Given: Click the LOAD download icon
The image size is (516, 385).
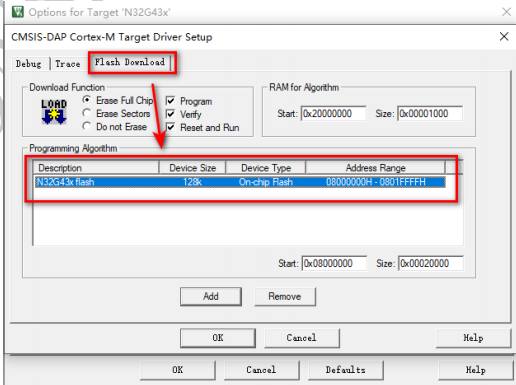Looking at the screenshot, I should (54, 112).
